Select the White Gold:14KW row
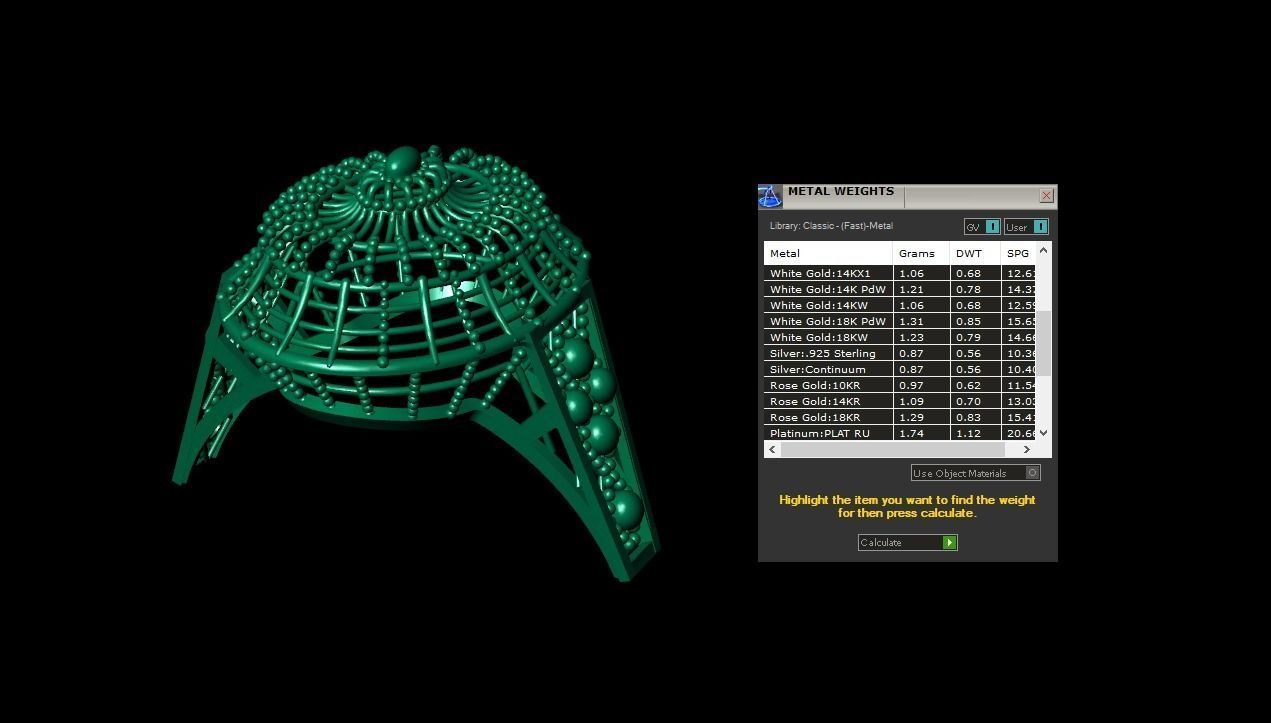This screenshot has width=1271, height=723. pyautogui.click(x=900, y=305)
